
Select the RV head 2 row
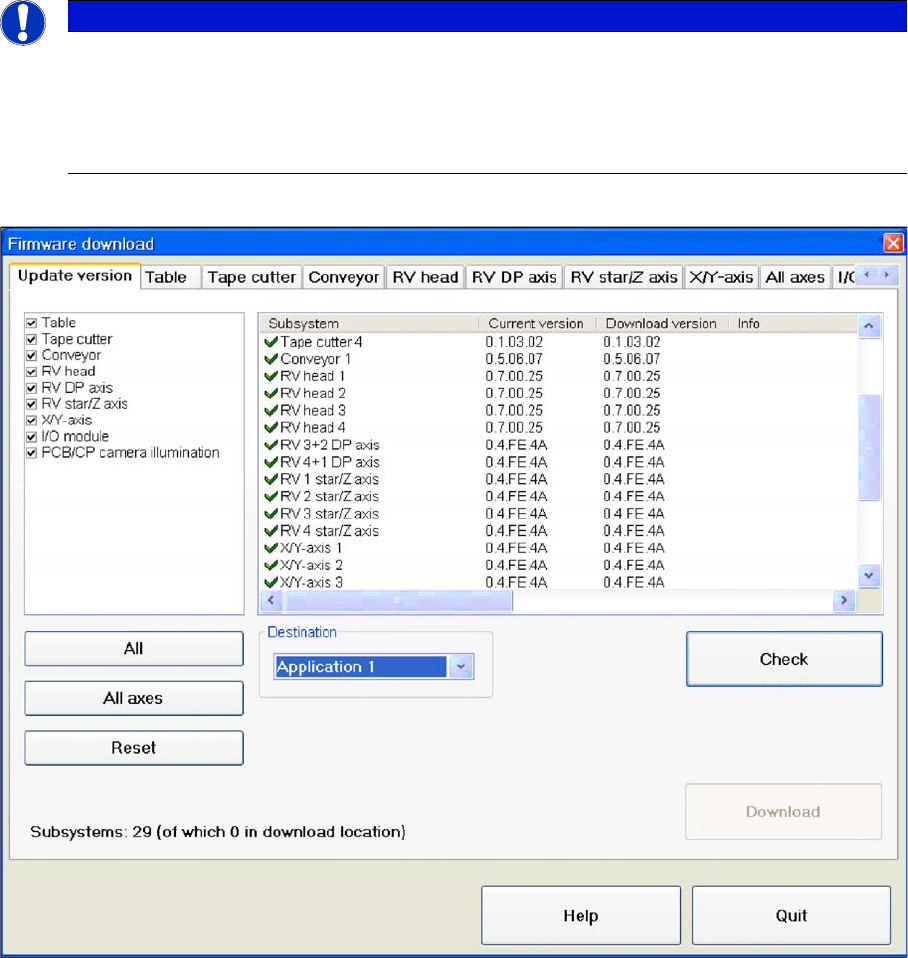click(558, 393)
